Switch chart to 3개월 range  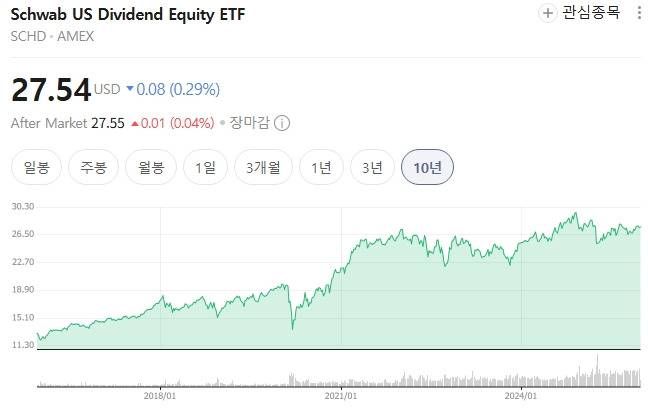263,167
